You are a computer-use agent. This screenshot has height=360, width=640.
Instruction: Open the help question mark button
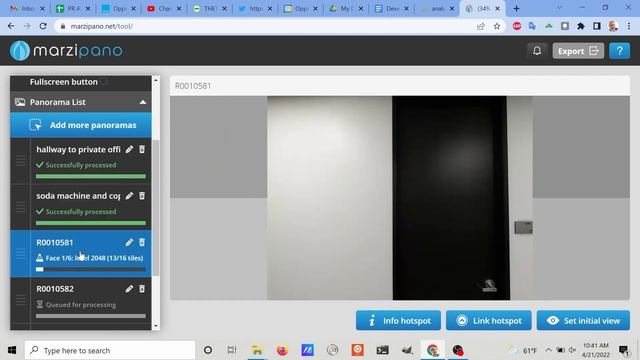coord(619,51)
